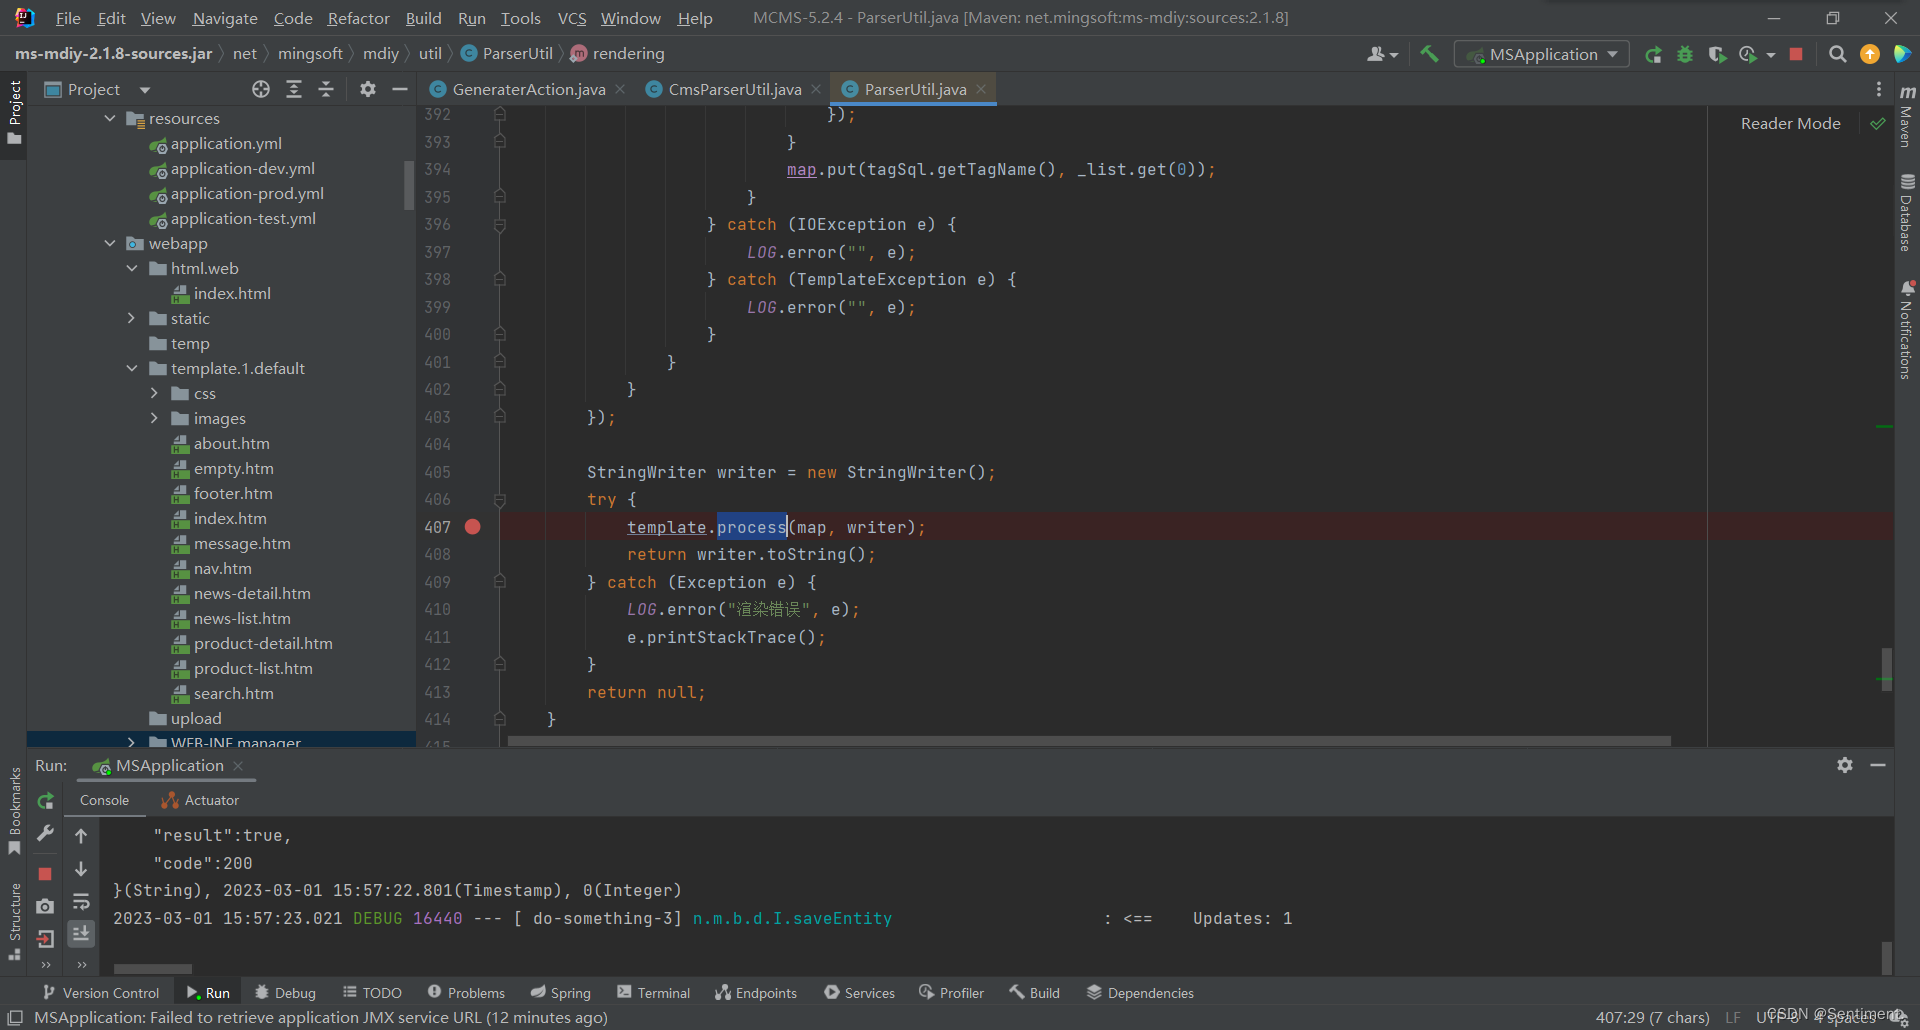Open the VCS menu
This screenshot has height=1030, width=1920.
[x=572, y=18]
